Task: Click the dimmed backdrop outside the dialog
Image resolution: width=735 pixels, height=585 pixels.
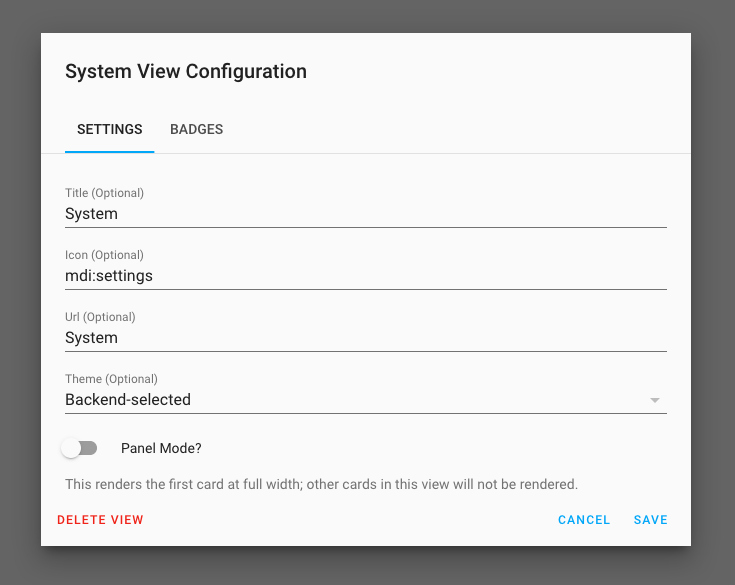Action: (18, 300)
